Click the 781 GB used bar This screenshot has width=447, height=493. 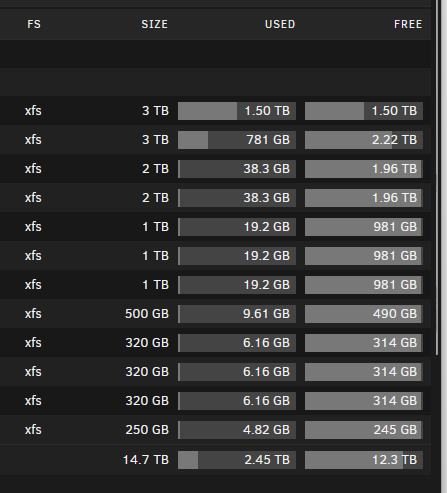coord(237,140)
